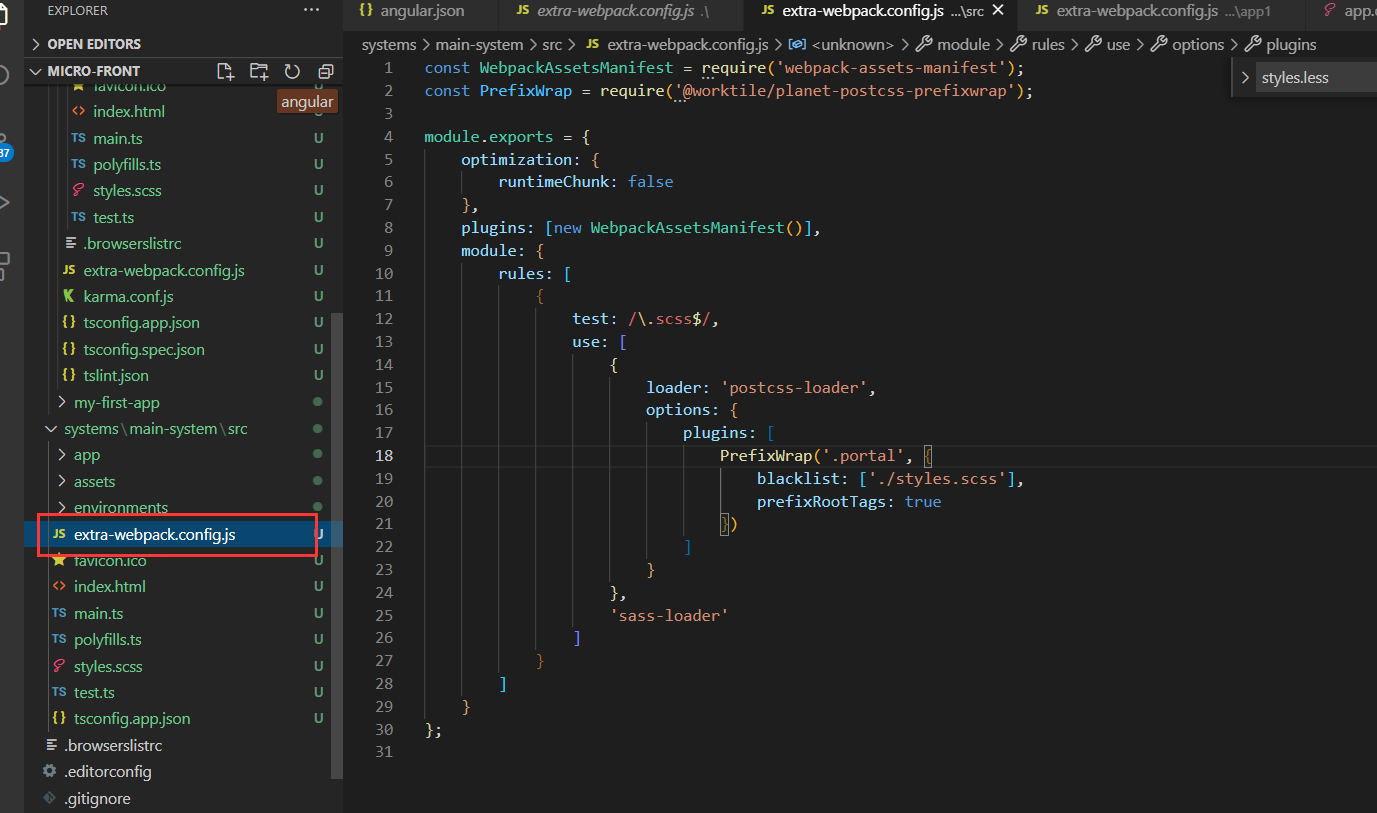
Task: Open .editorconfig from the explorer
Action: [108, 771]
